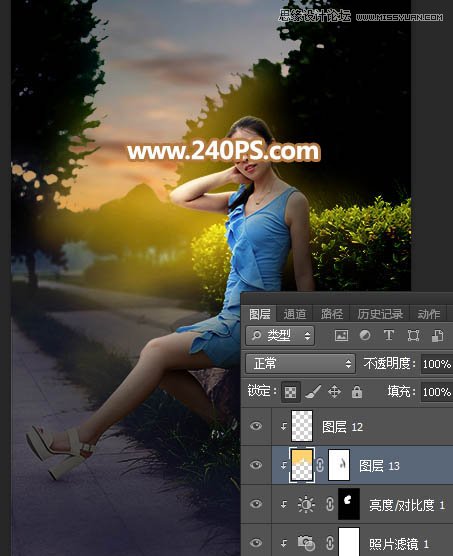
Task: Select the layer named 图层 13
Action: [x=379, y=466]
